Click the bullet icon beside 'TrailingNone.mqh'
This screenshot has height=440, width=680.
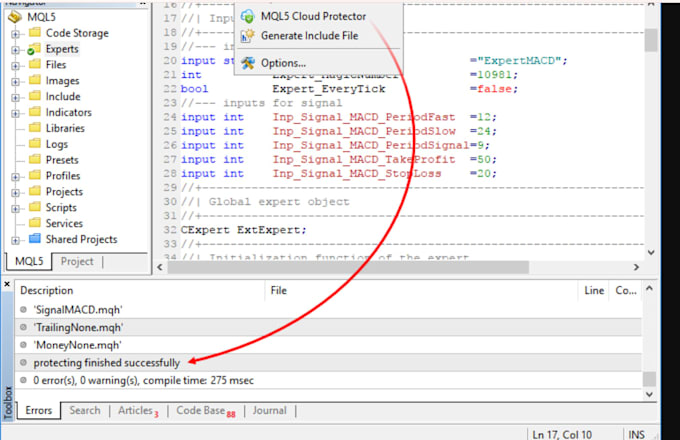[23, 327]
